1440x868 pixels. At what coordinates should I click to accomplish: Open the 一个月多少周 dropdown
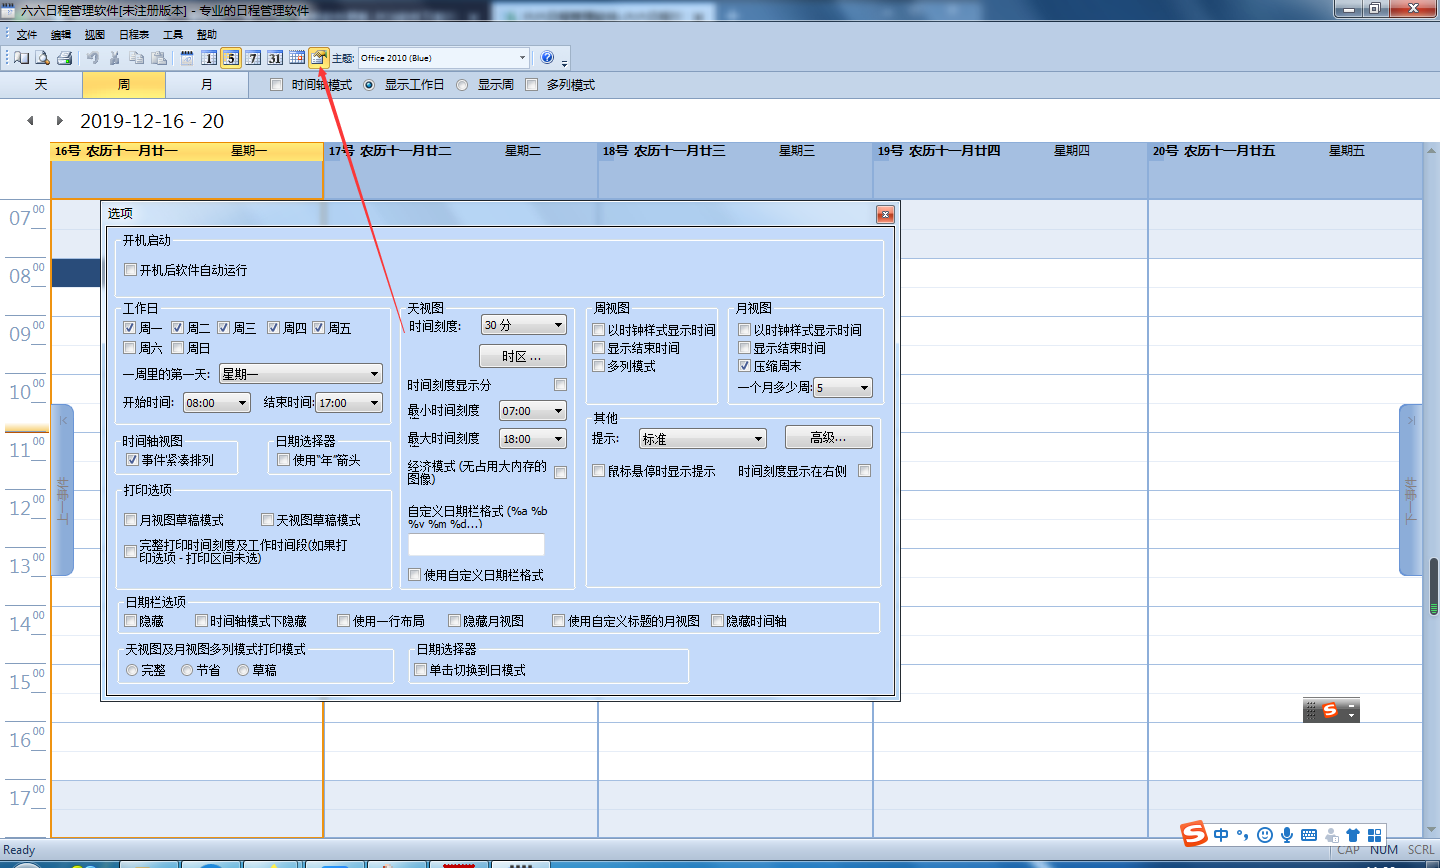tap(843, 388)
